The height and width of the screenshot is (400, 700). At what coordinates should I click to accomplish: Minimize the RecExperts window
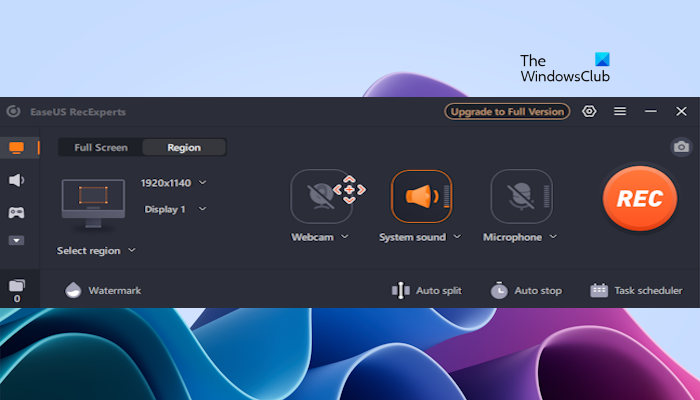coord(650,111)
